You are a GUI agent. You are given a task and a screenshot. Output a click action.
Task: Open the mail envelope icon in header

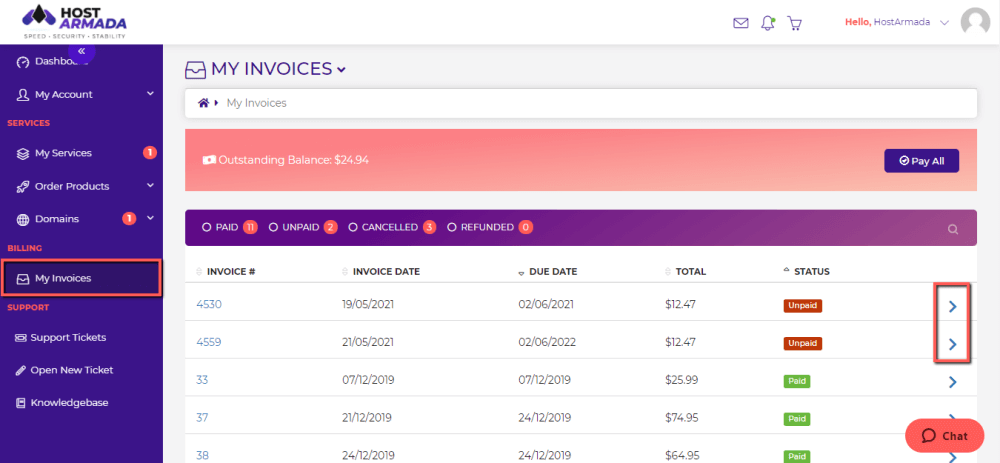point(740,24)
